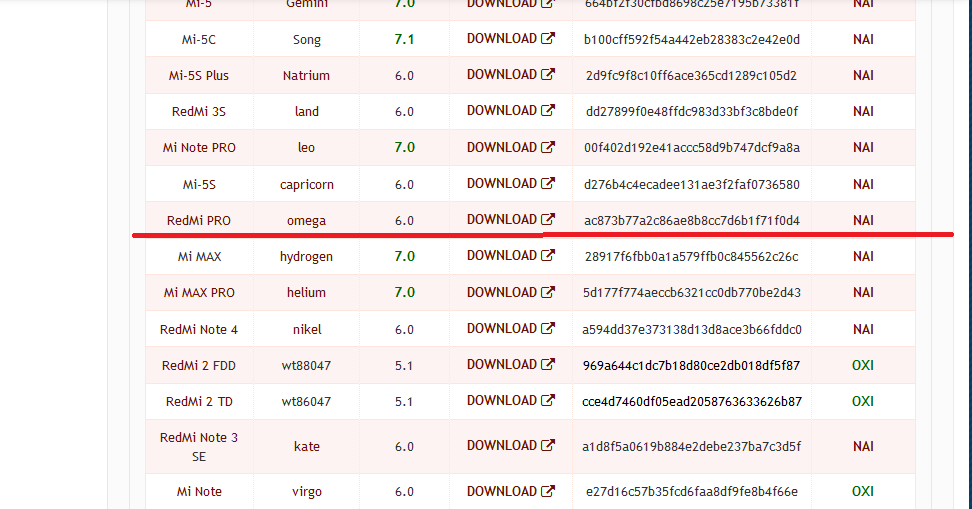
Task: Click codename Song
Action: [307, 40]
